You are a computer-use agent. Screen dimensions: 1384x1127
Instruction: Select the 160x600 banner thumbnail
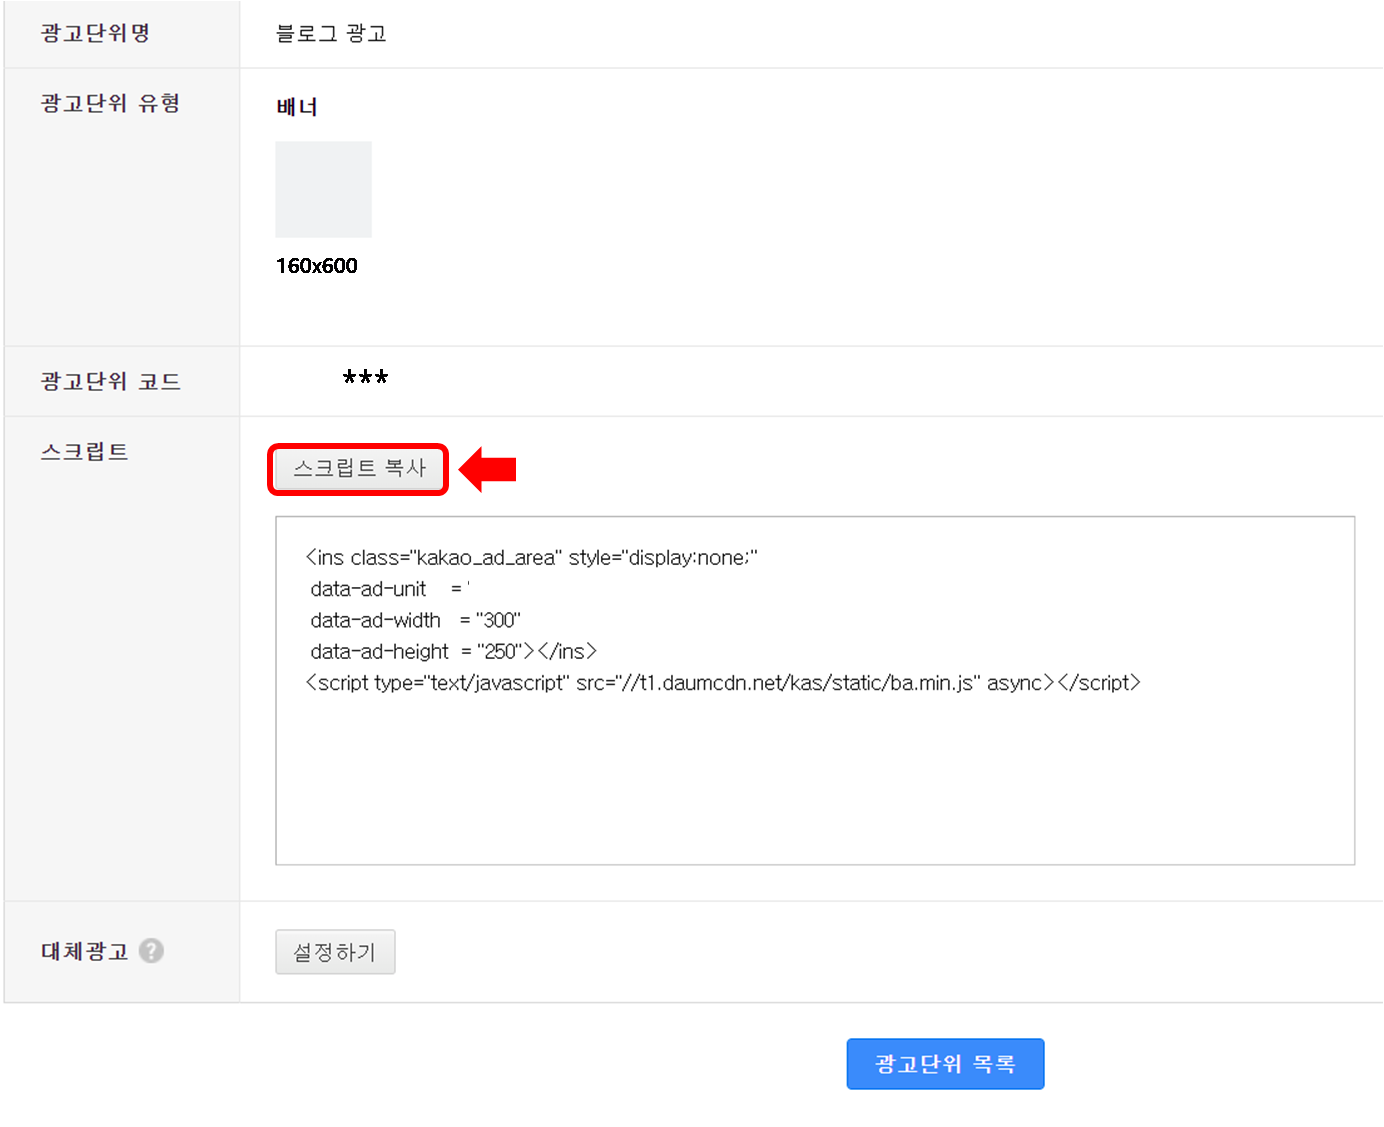(323, 189)
